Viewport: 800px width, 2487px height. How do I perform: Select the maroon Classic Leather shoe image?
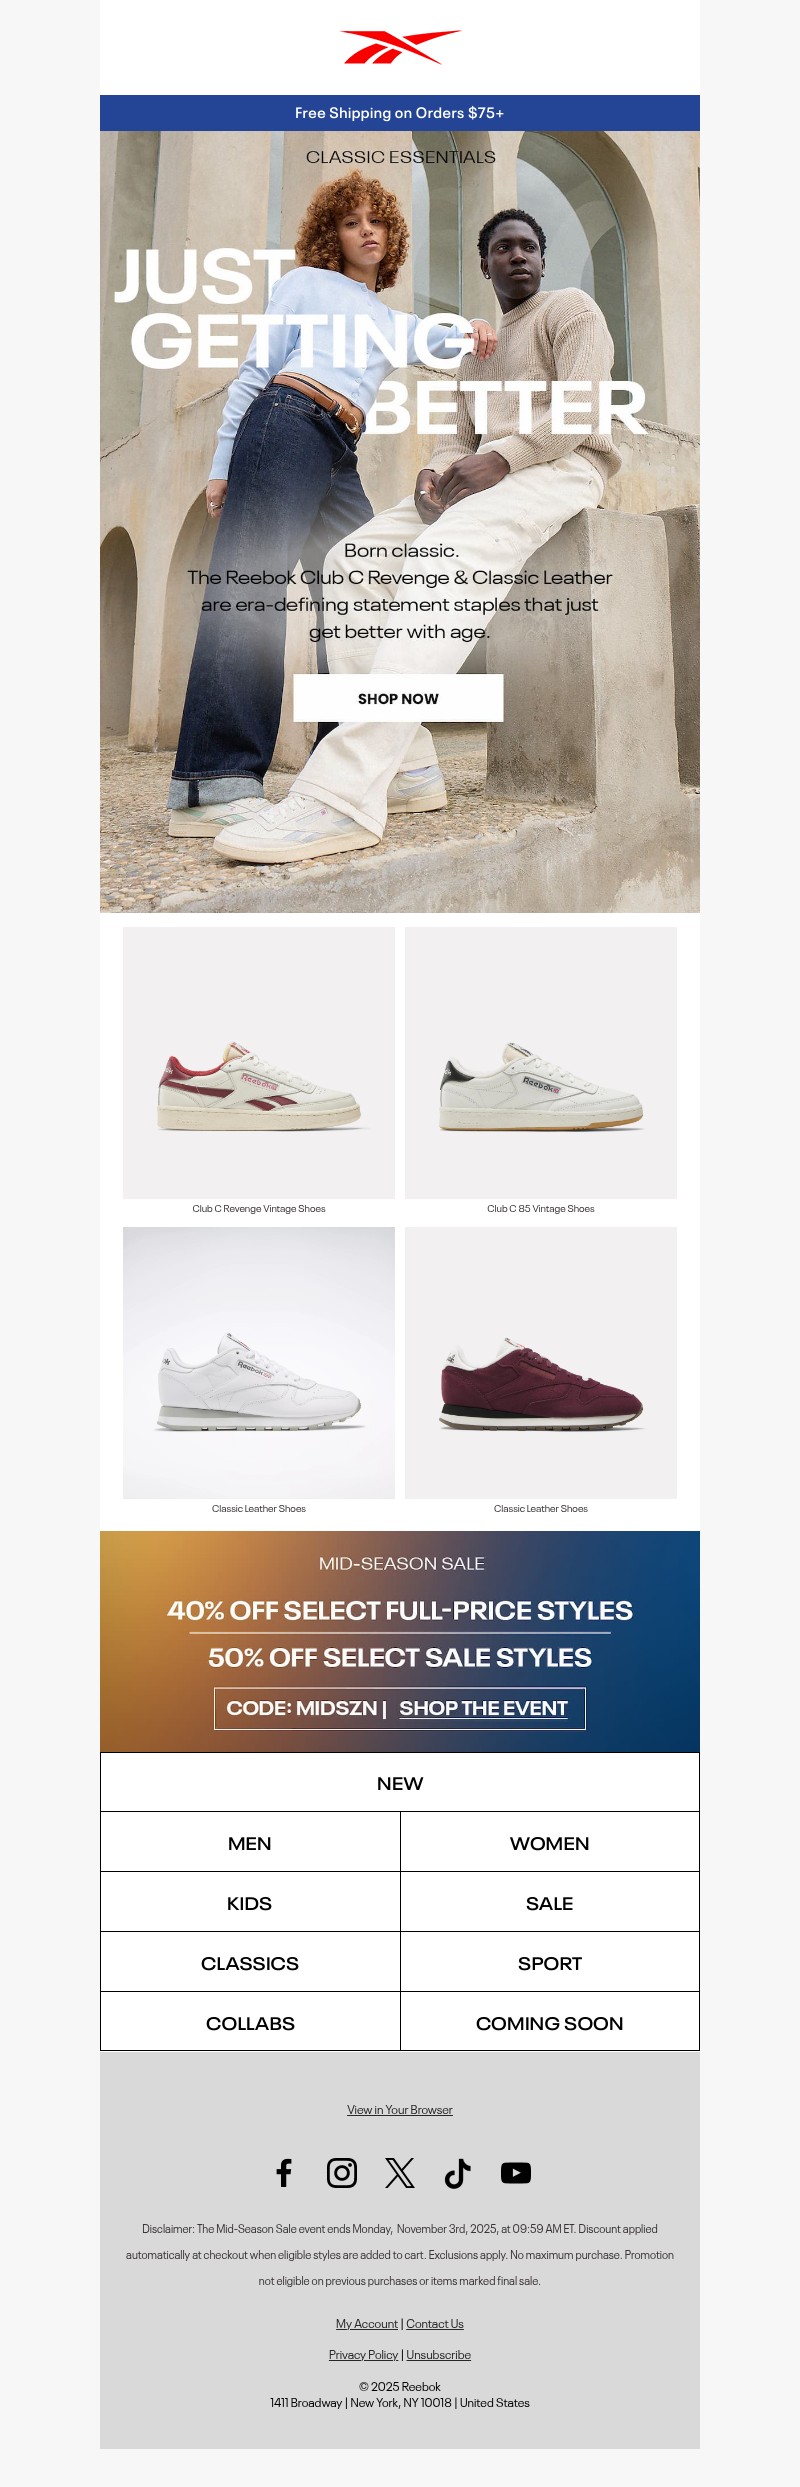(x=541, y=1363)
